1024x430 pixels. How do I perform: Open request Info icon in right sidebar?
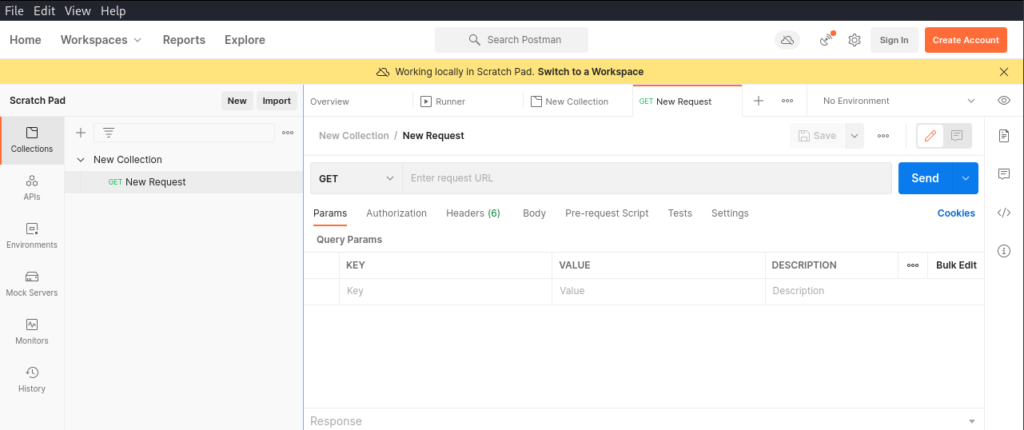[1004, 251]
